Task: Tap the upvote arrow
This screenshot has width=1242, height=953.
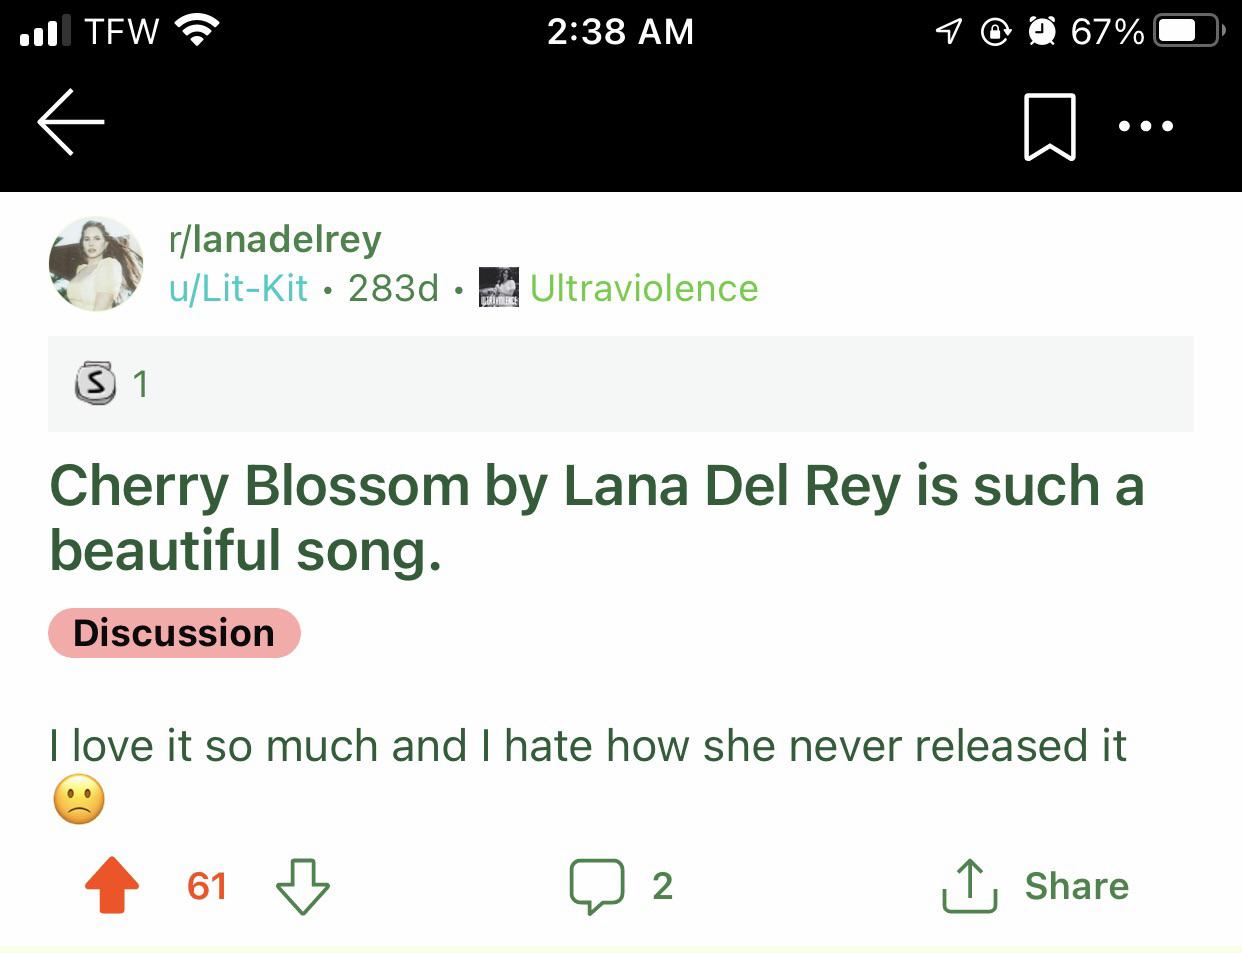Action: tap(112, 886)
